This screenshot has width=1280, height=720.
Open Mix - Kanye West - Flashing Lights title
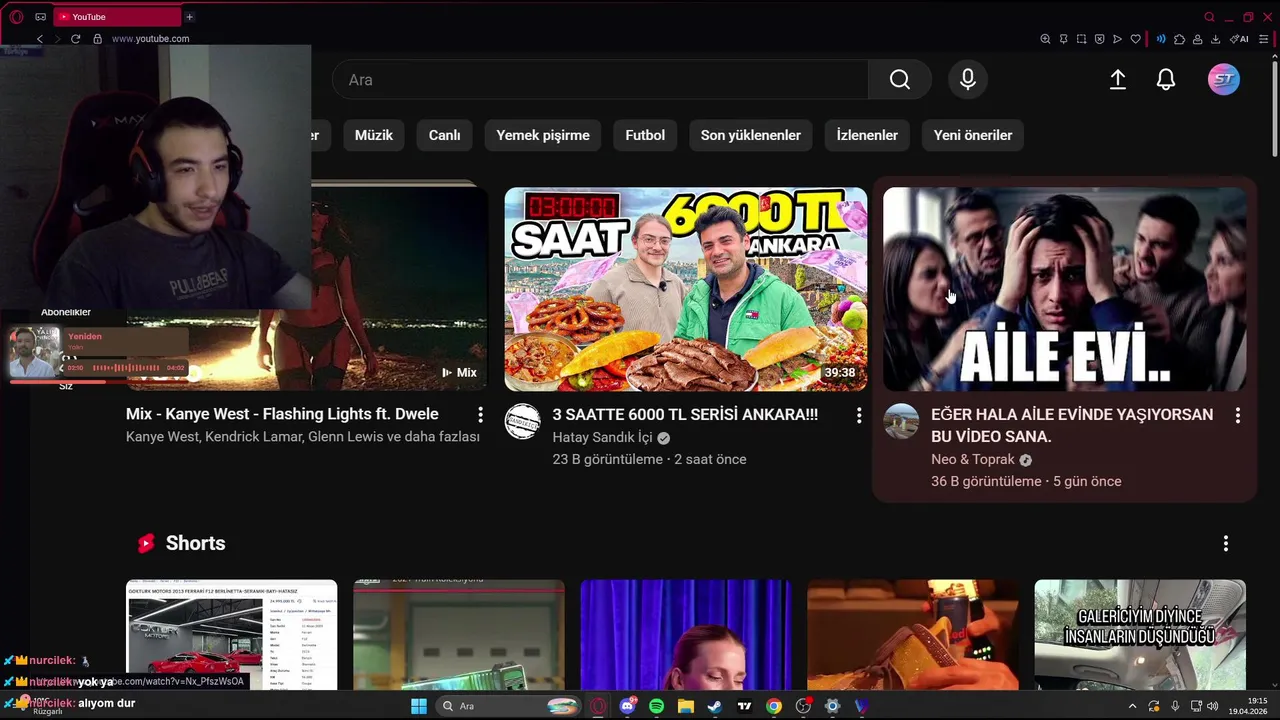282,414
